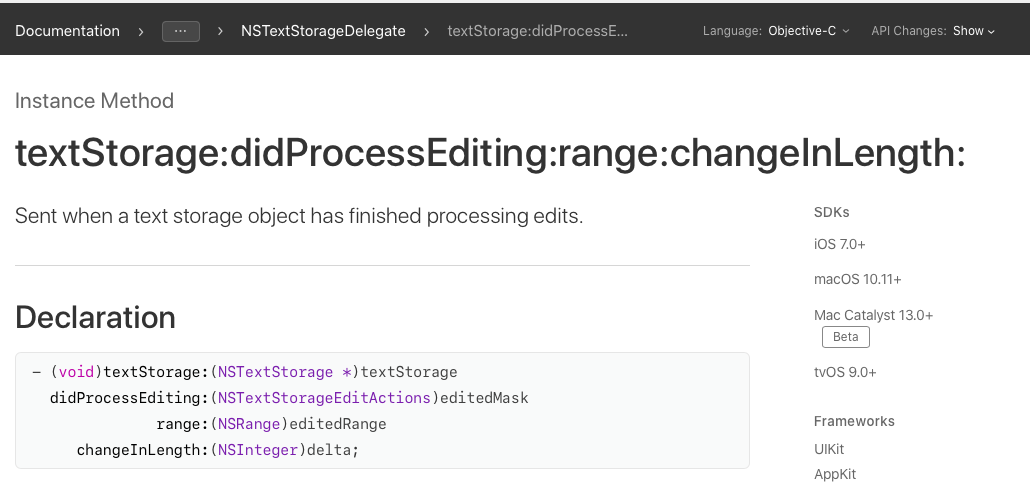The width and height of the screenshot is (1030, 504).
Task: Click the chevron after Documentation breadcrumb
Action: click(142, 31)
